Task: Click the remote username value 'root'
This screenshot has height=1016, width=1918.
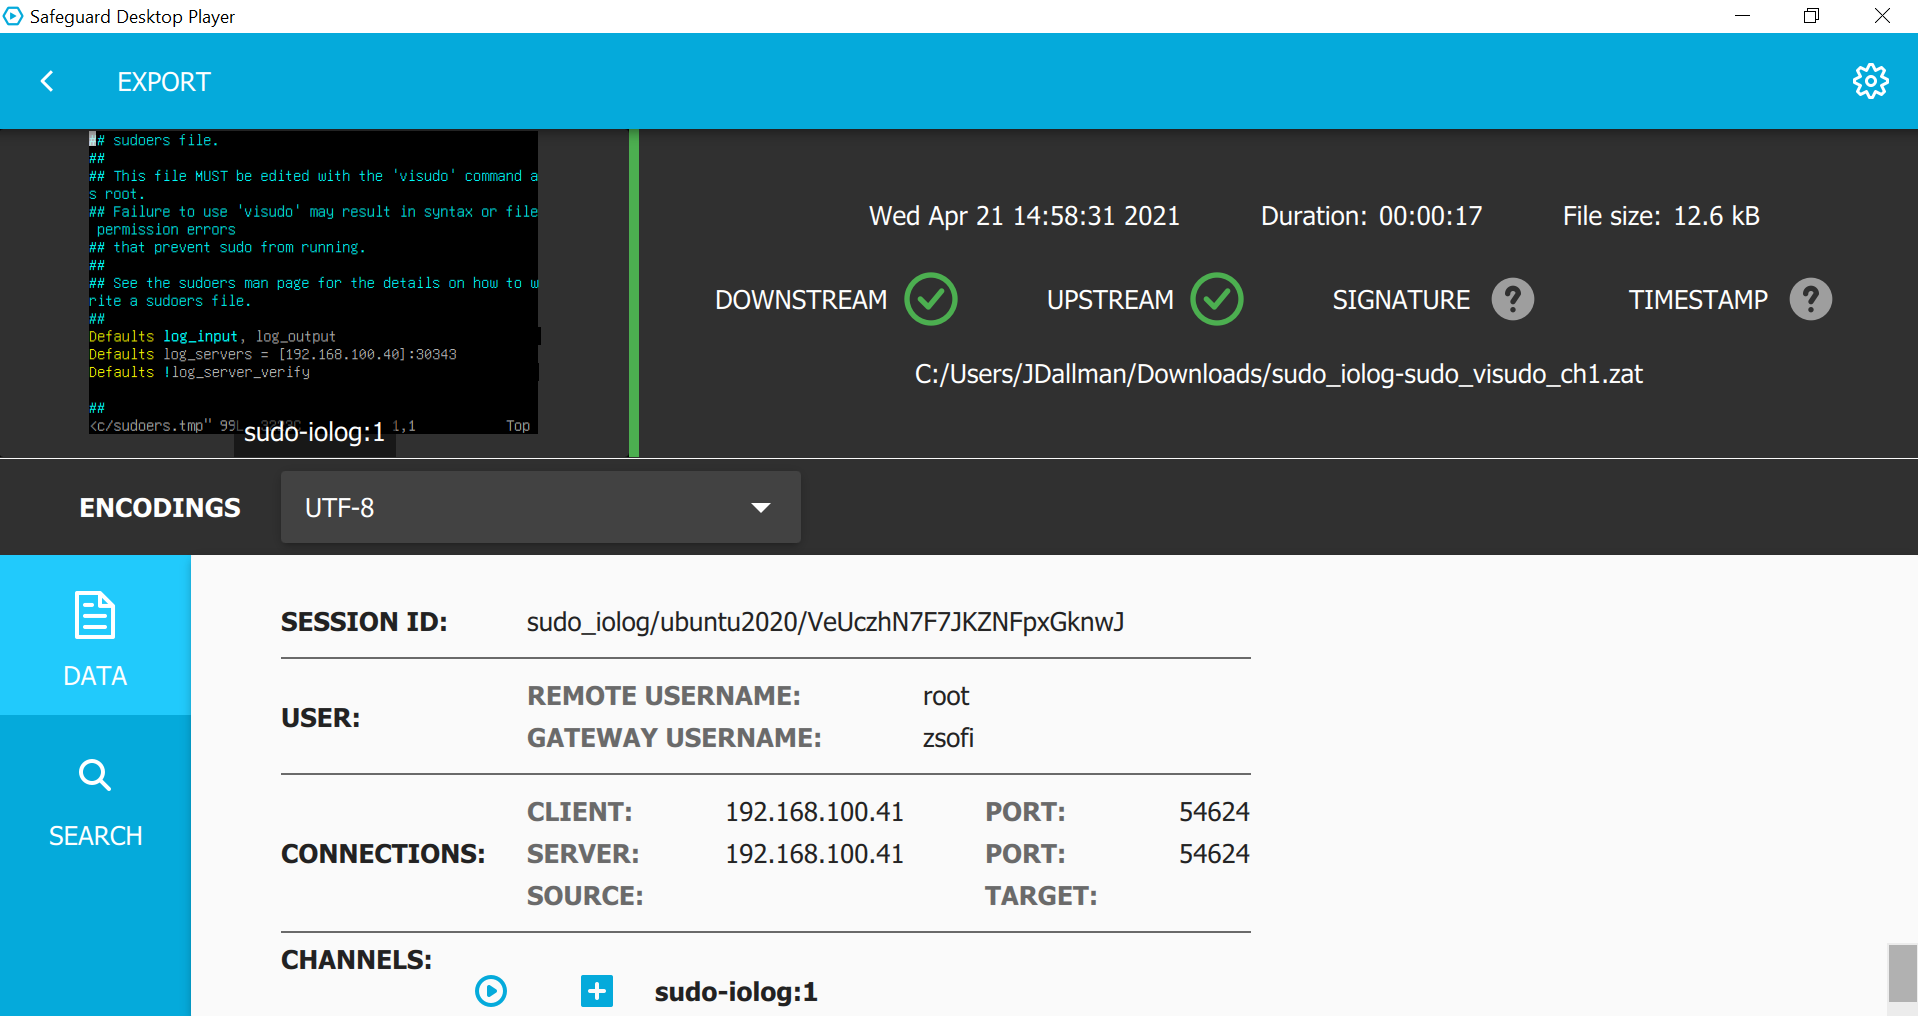Action: [946, 696]
